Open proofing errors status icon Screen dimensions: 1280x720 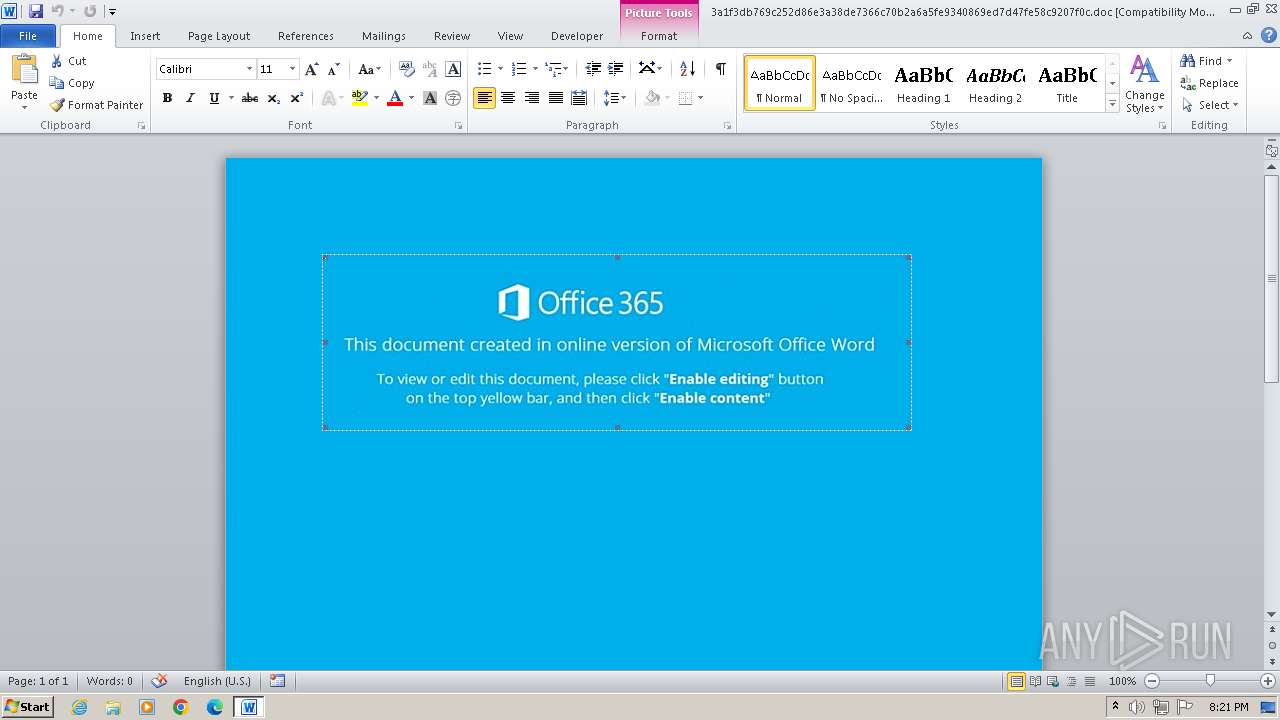(x=159, y=681)
